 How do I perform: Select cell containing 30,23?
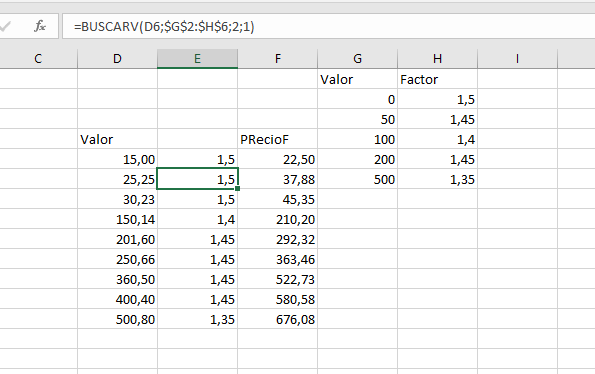tap(117, 200)
